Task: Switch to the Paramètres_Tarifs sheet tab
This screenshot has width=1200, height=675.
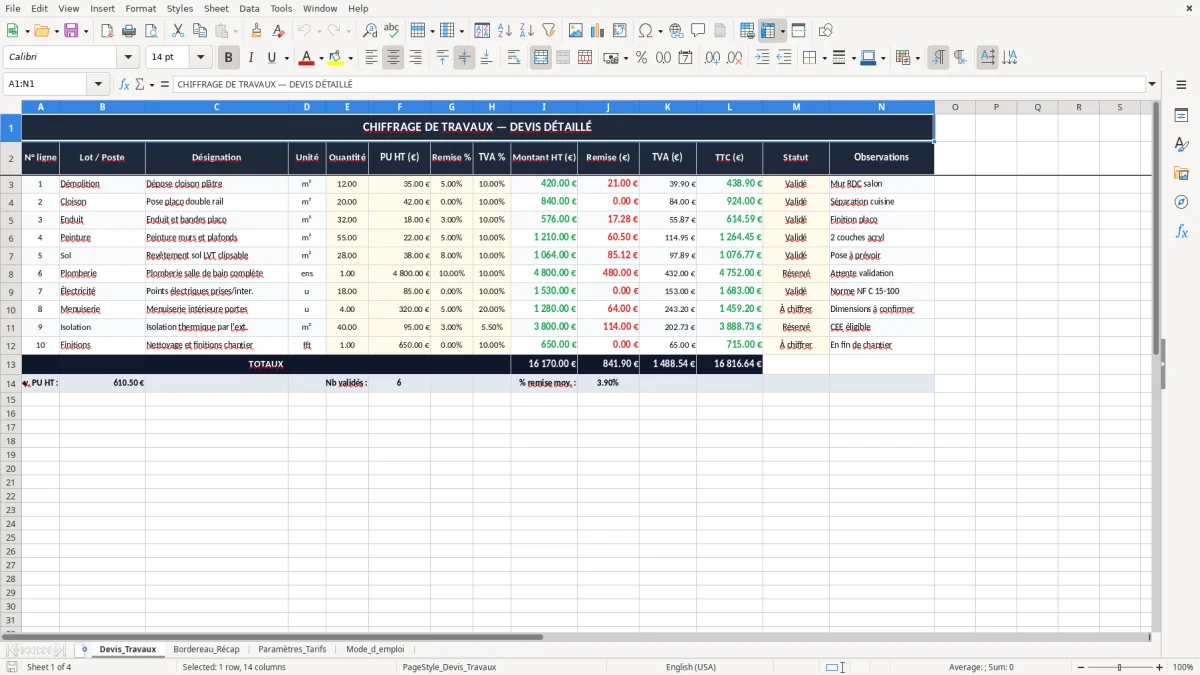Action: 292,649
